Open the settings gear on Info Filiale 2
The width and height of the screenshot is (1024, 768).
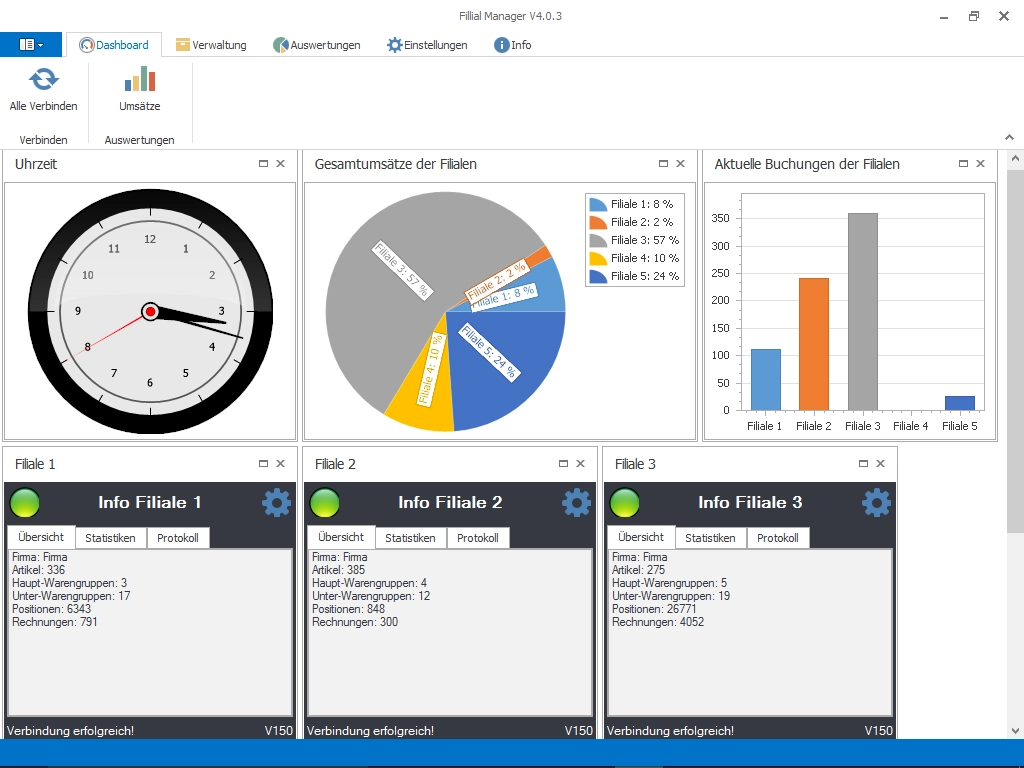click(576, 503)
